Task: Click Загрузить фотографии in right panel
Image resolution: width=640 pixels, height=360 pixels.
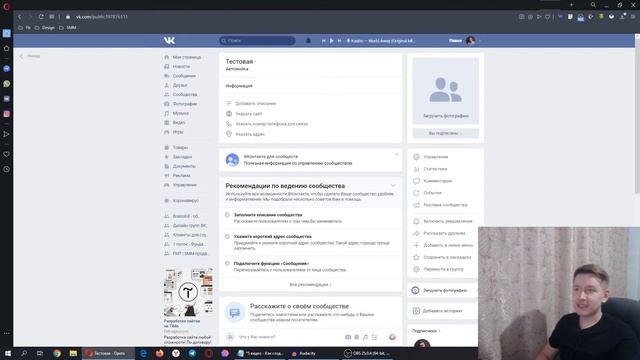Action: tap(444, 290)
